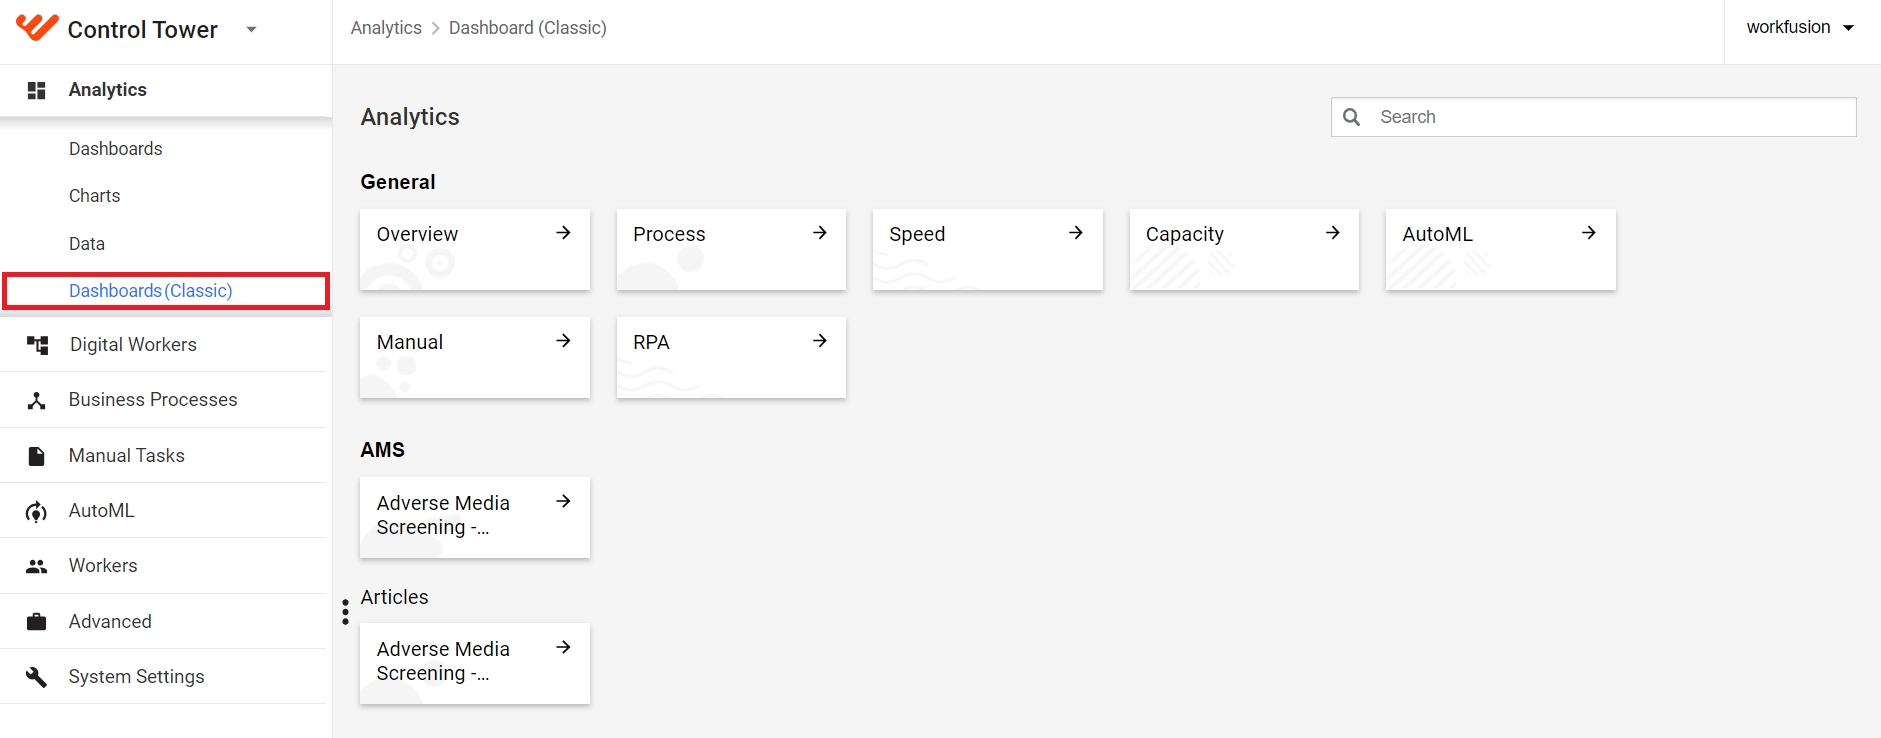The image size is (1881, 738).
Task: Click the Analytics breadcrumb link
Action: point(386,28)
